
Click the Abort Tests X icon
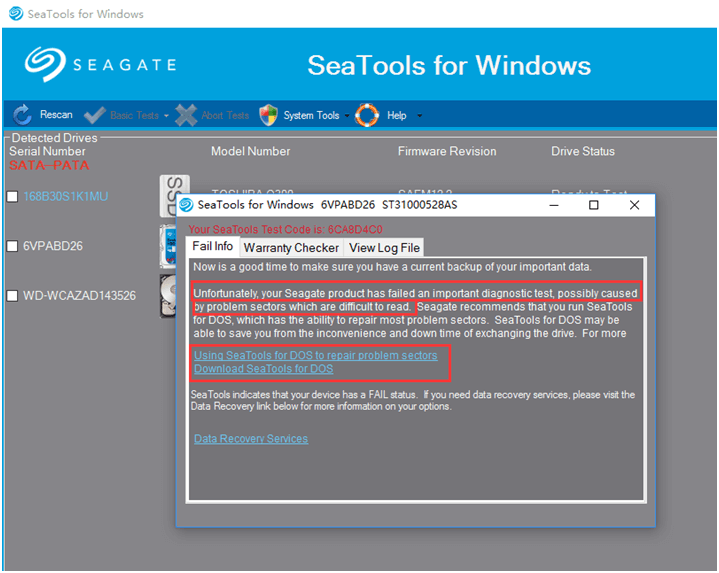[186, 115]
